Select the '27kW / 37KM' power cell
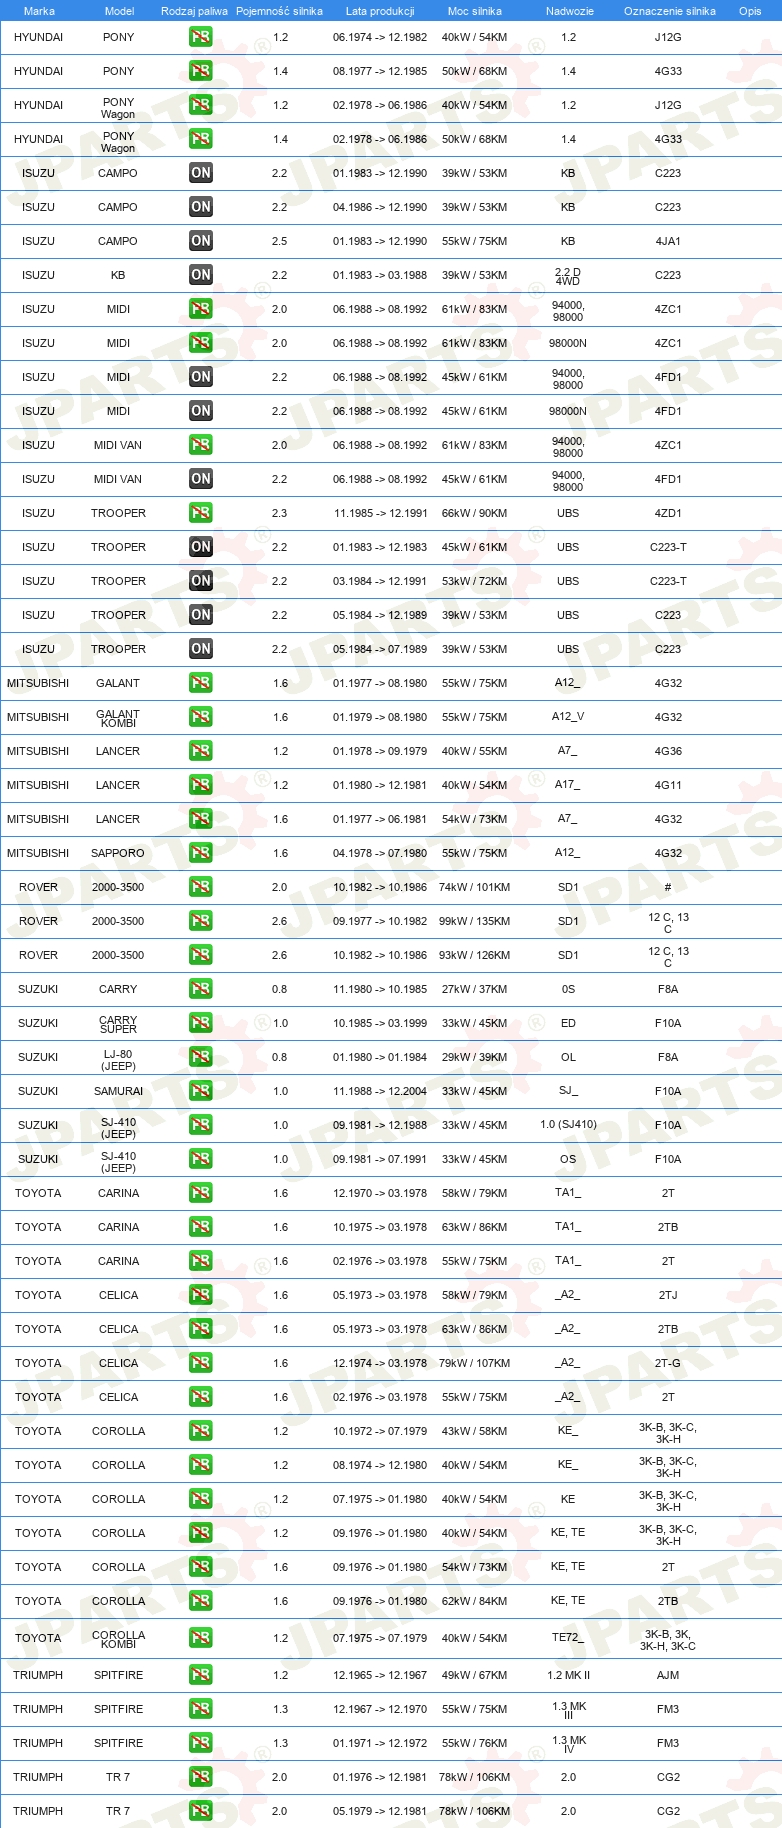 475,989
